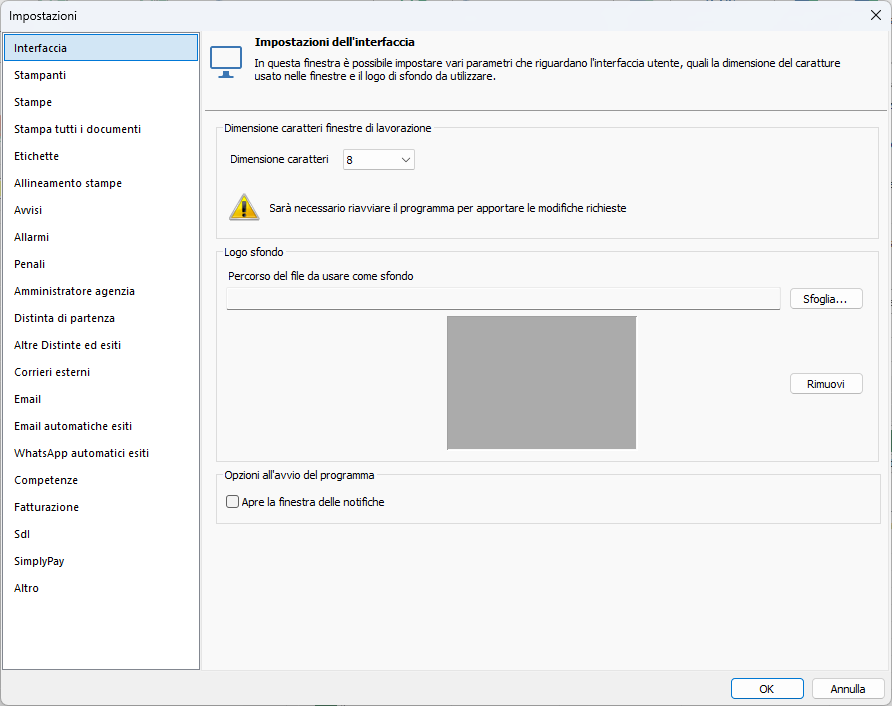Viewport: 892px width, 706px height.
Task: Click the monitor icon beside interface settings title
Action: click(x=225, y=62)
